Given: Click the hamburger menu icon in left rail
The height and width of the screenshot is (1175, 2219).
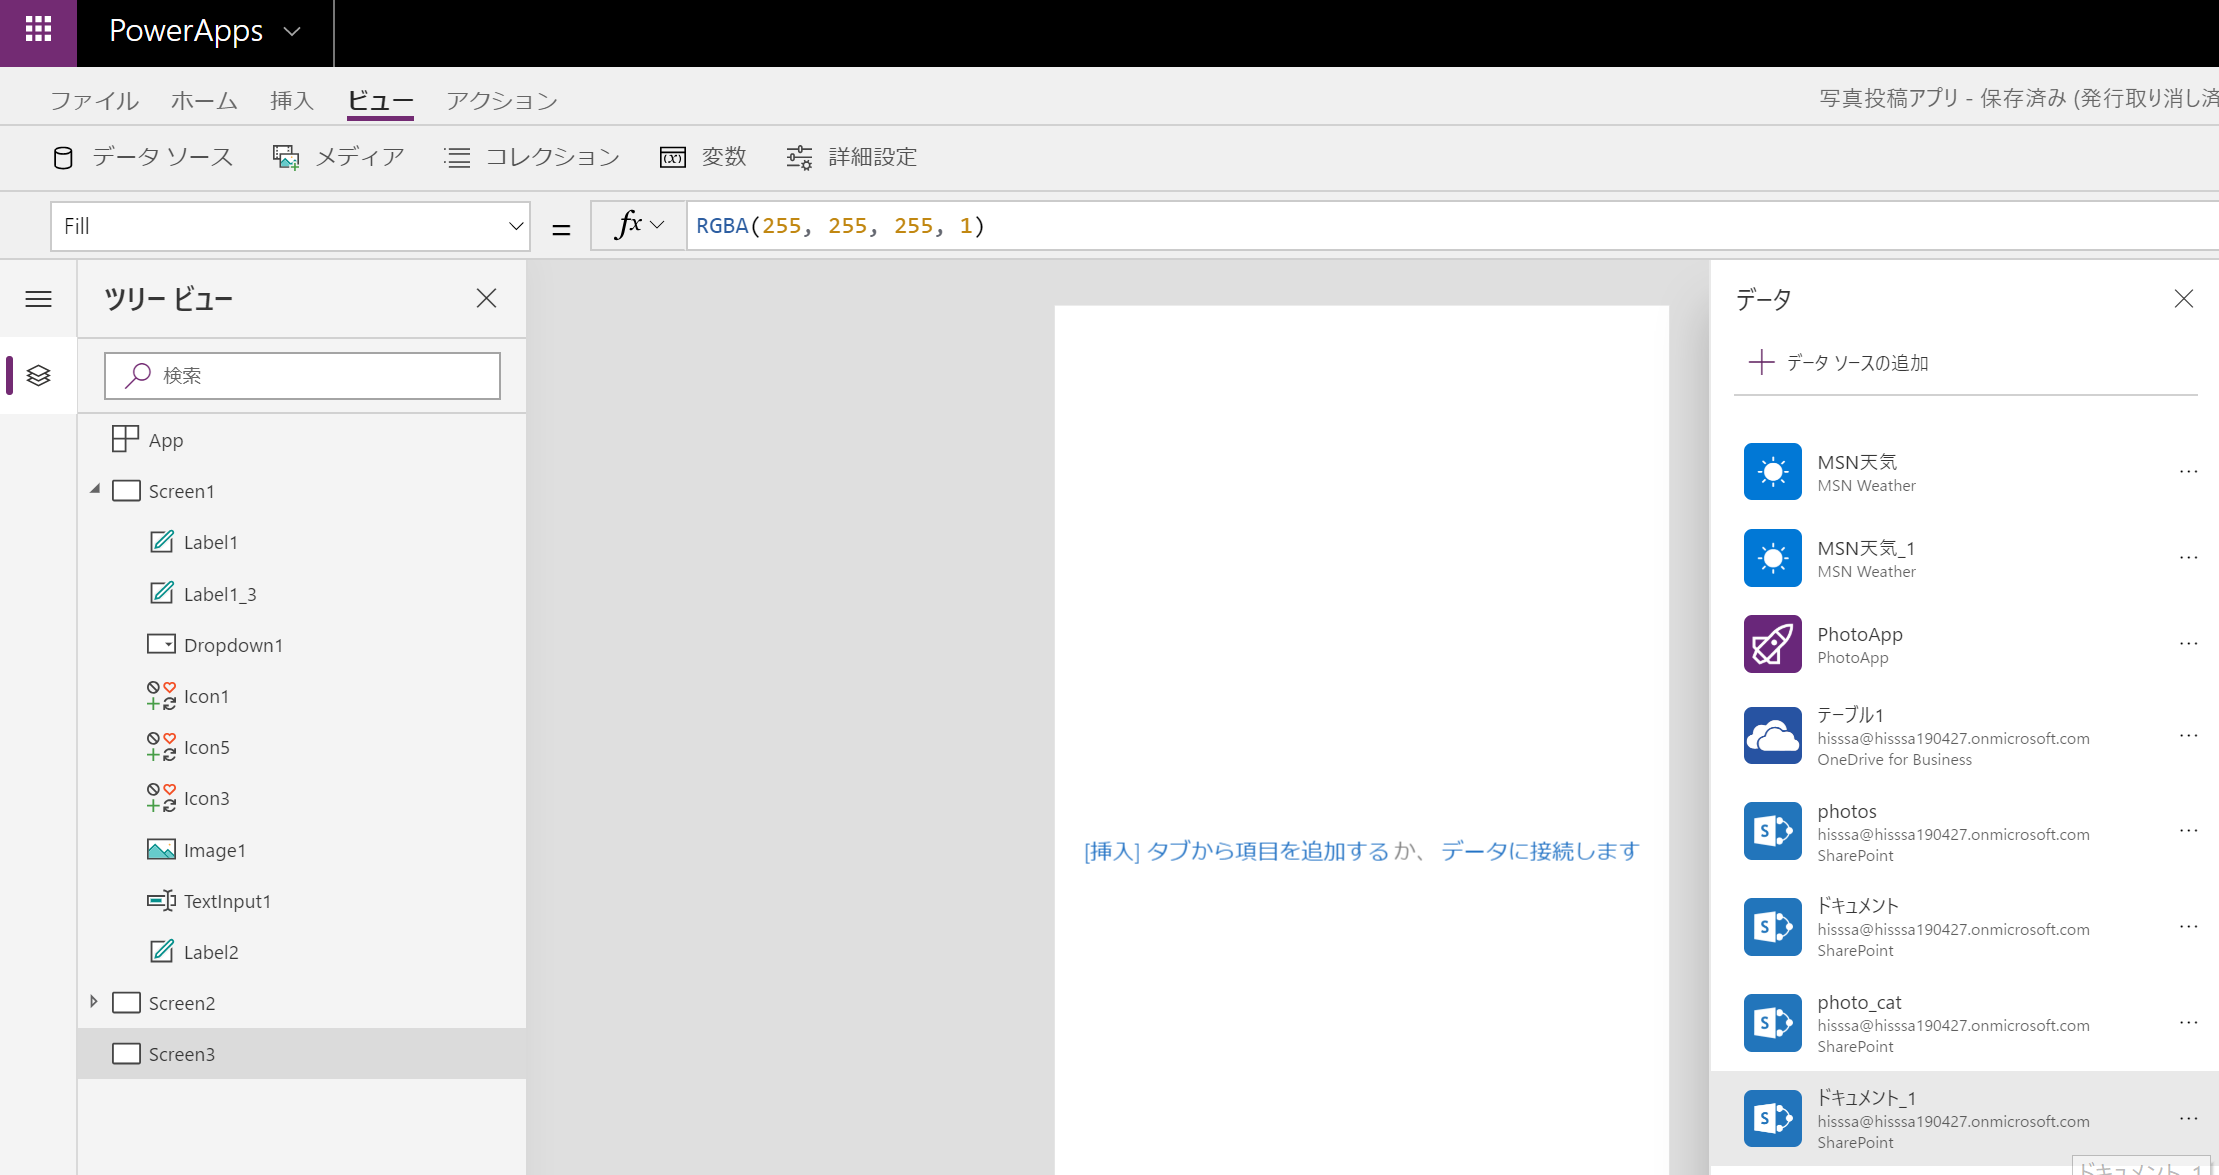Looking at the screenshot, I should 38,299.
